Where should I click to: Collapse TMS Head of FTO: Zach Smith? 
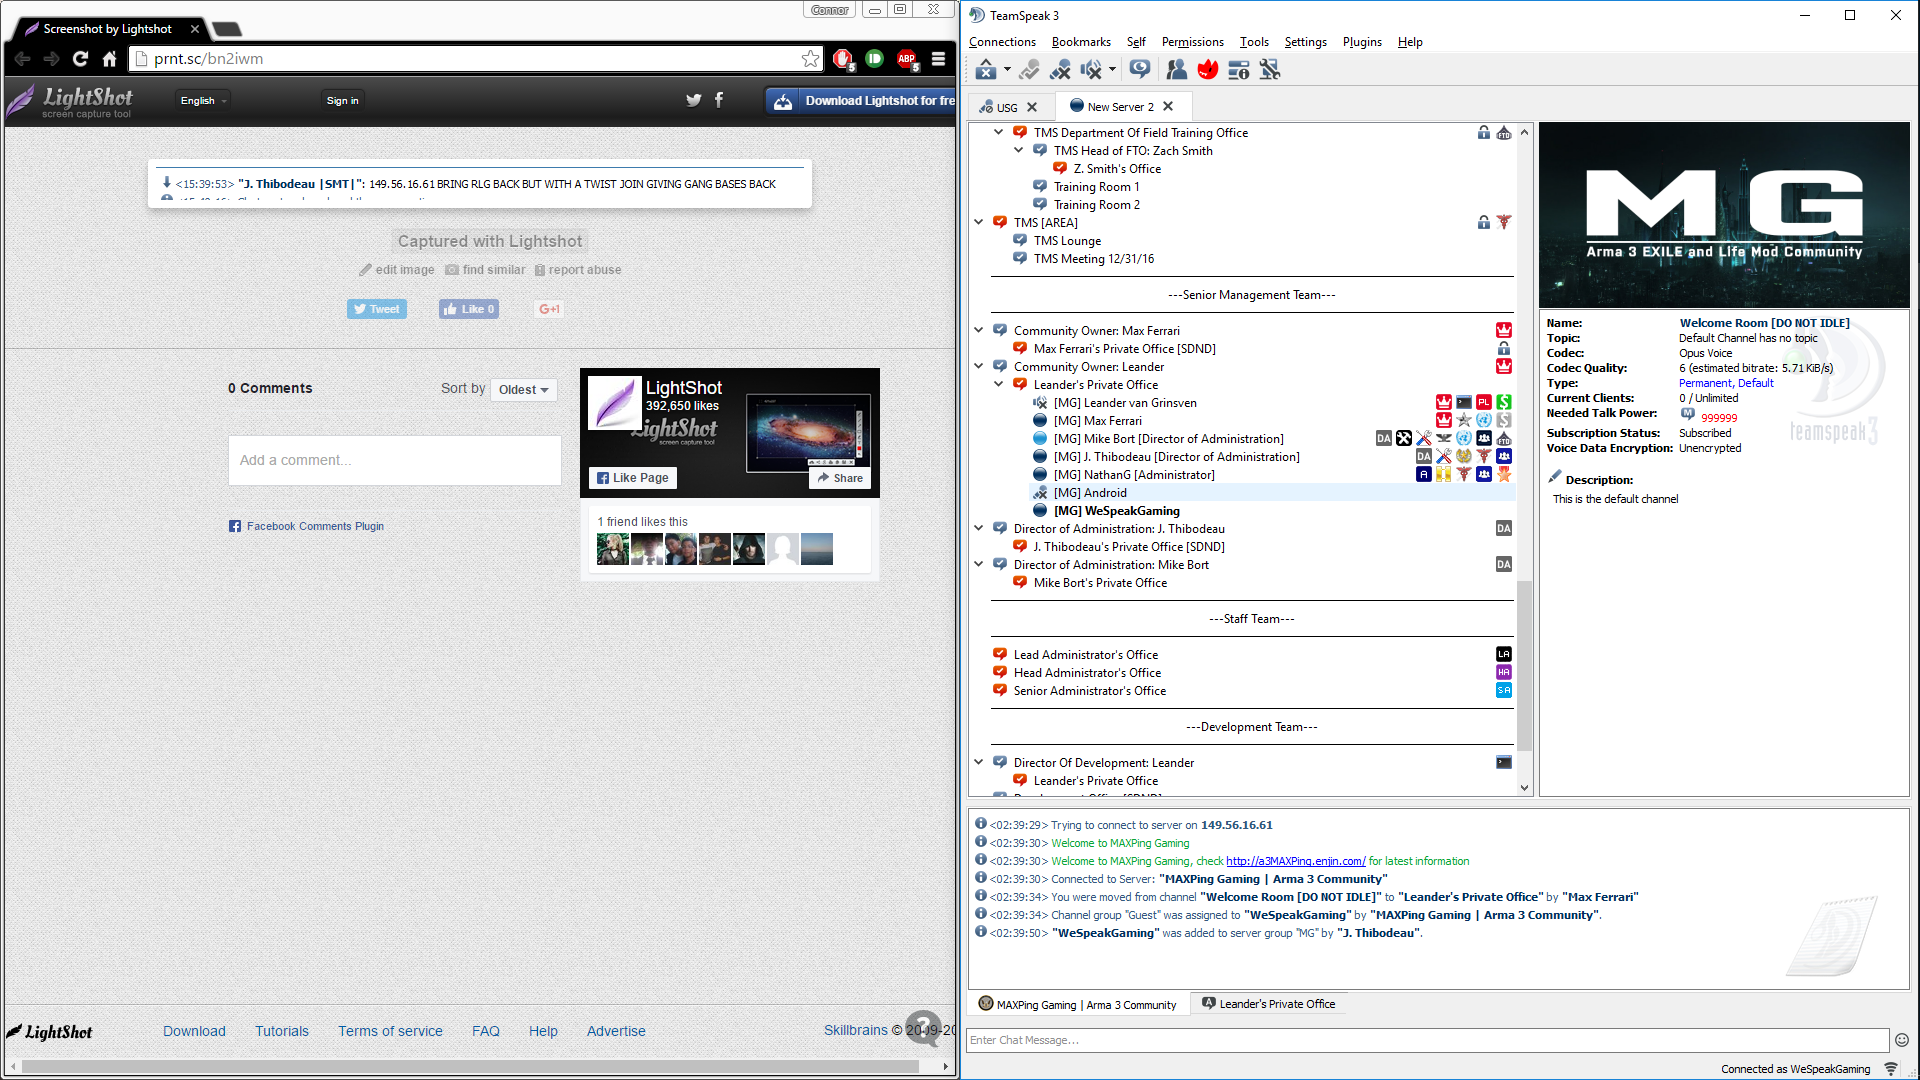[1018, 150]
